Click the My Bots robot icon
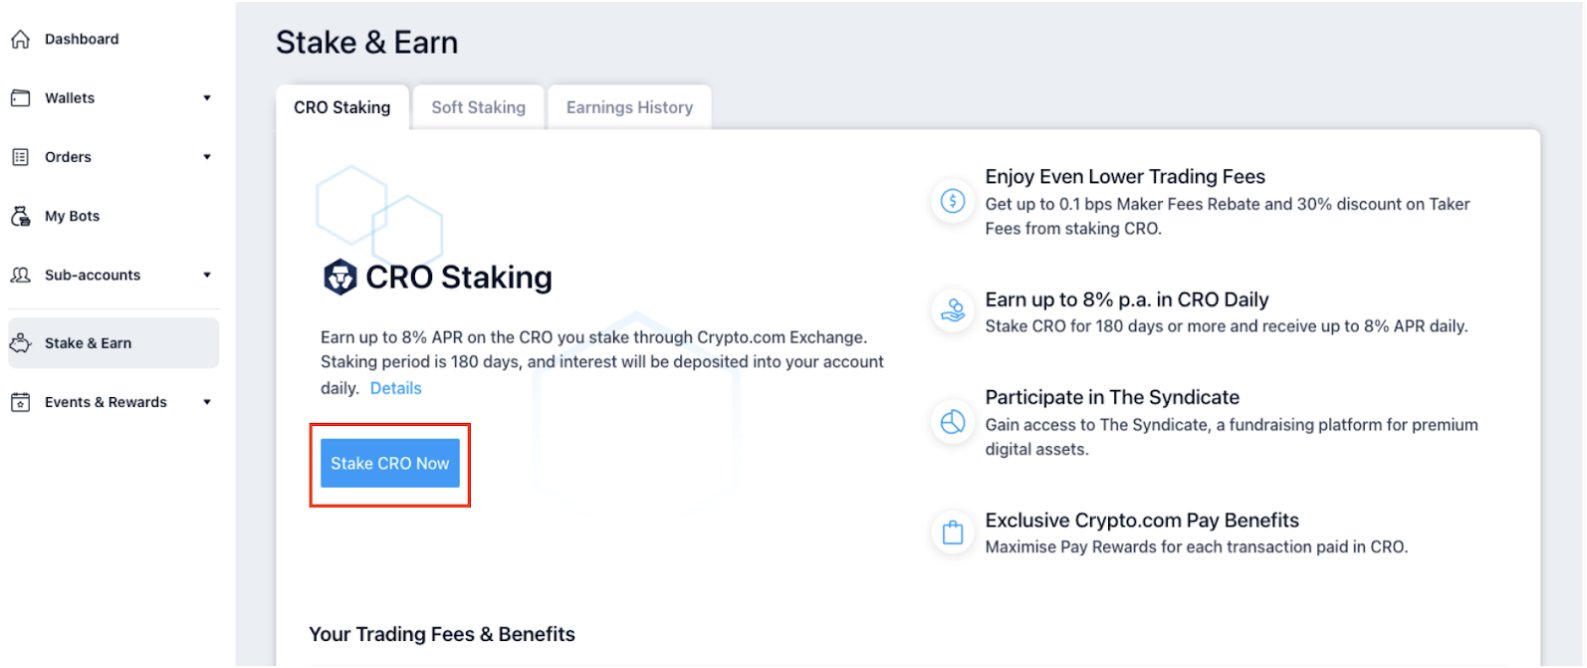The height and width of the screenshot is (668, 1587). click(x=20, y=216)
